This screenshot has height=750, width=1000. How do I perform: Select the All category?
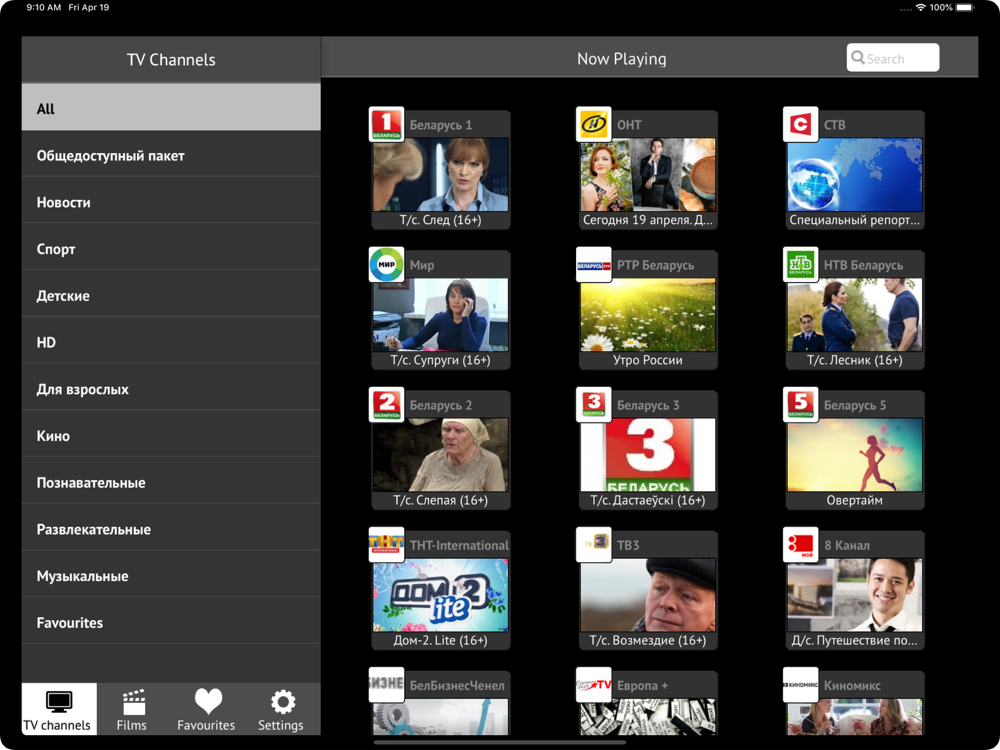pyautogui.click(x=171, y=107)
